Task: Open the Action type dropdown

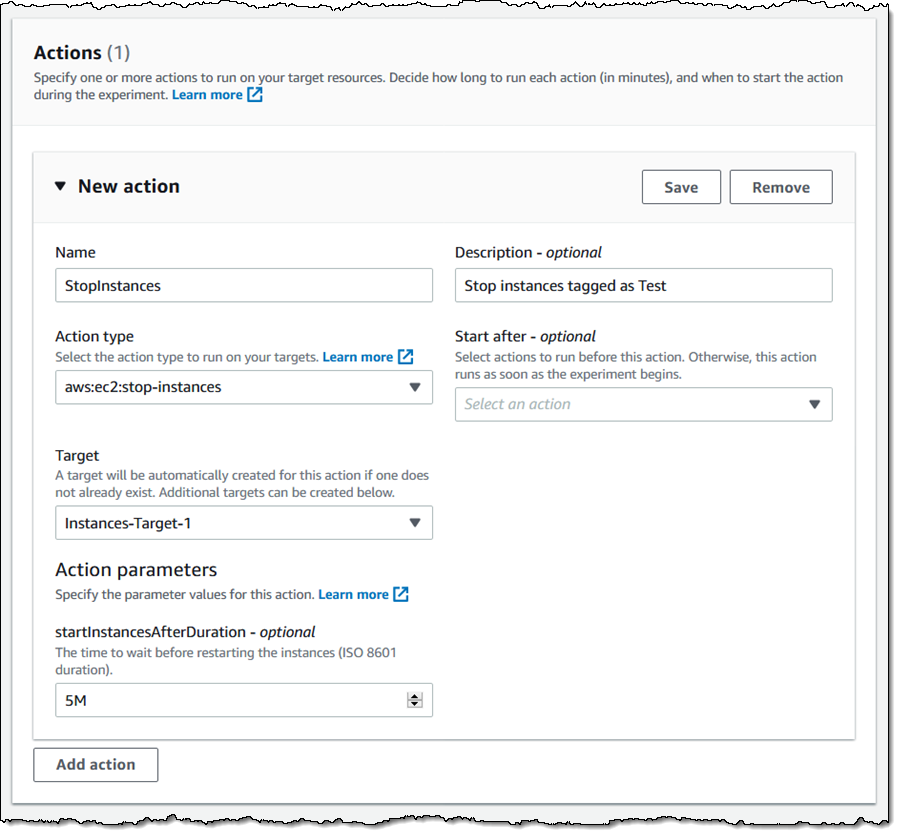Action: point(244,387)
